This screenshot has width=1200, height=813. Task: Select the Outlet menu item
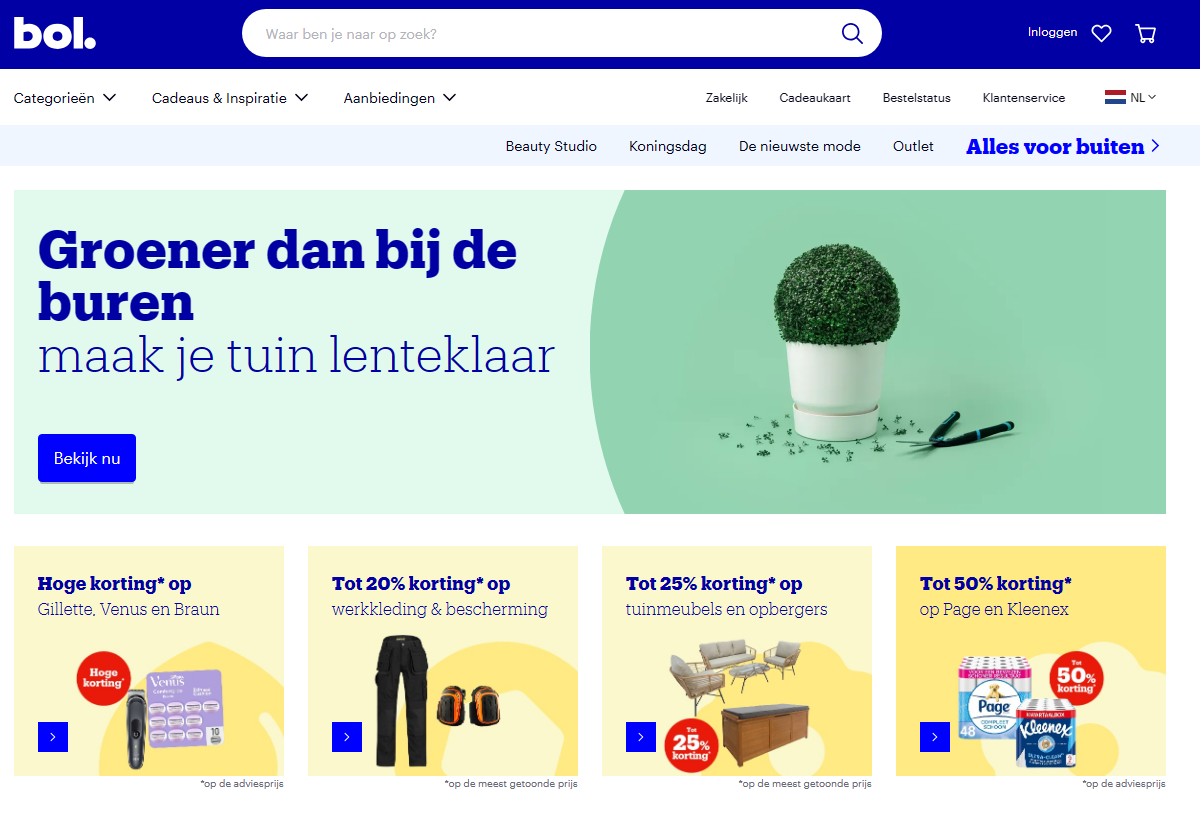tap(913, 146)
